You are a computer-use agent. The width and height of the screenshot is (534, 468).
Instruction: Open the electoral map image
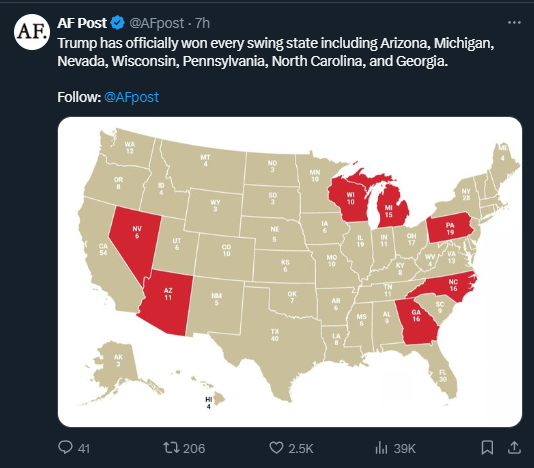tap(290, 271)
